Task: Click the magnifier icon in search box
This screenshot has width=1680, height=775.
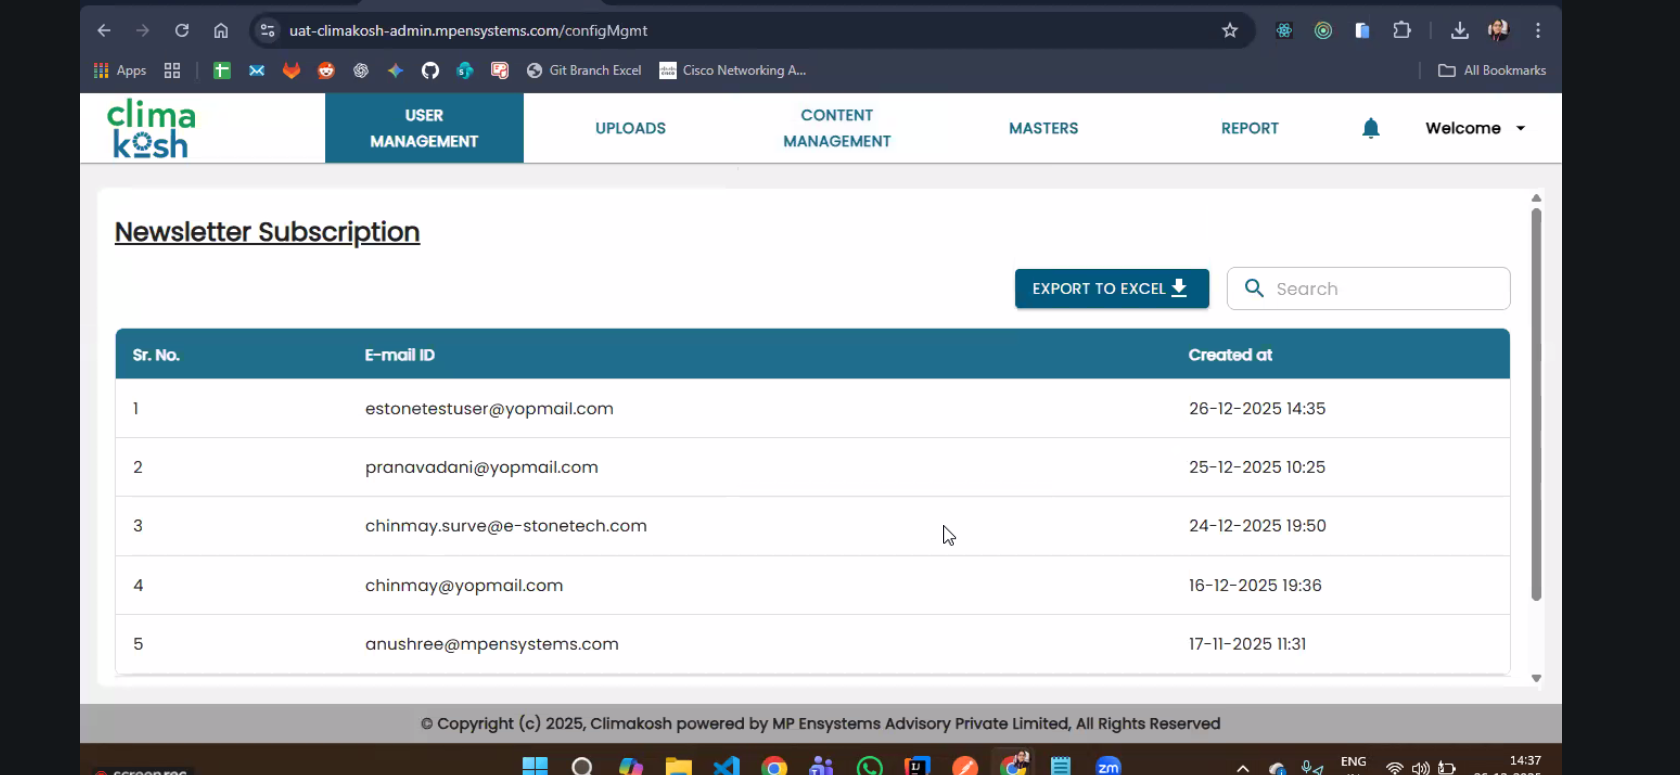Action: pyautogui.click(x=1253, y=288)
